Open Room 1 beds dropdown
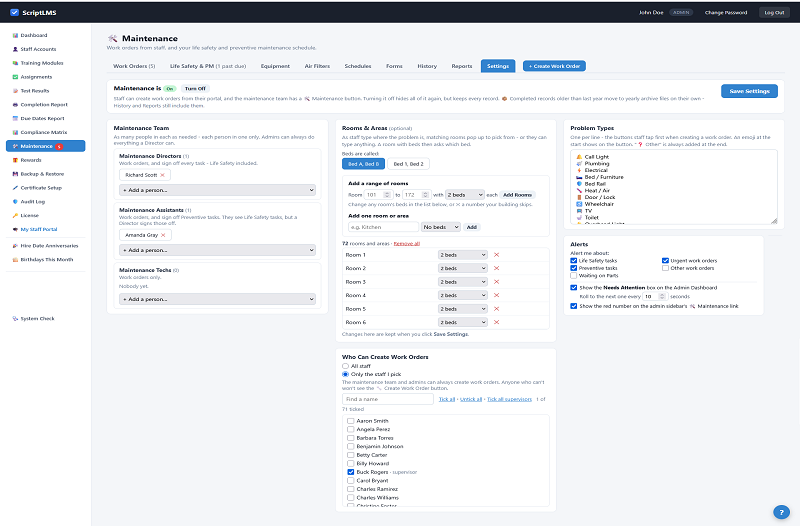The image size is (800, 526). click(463, 255)
